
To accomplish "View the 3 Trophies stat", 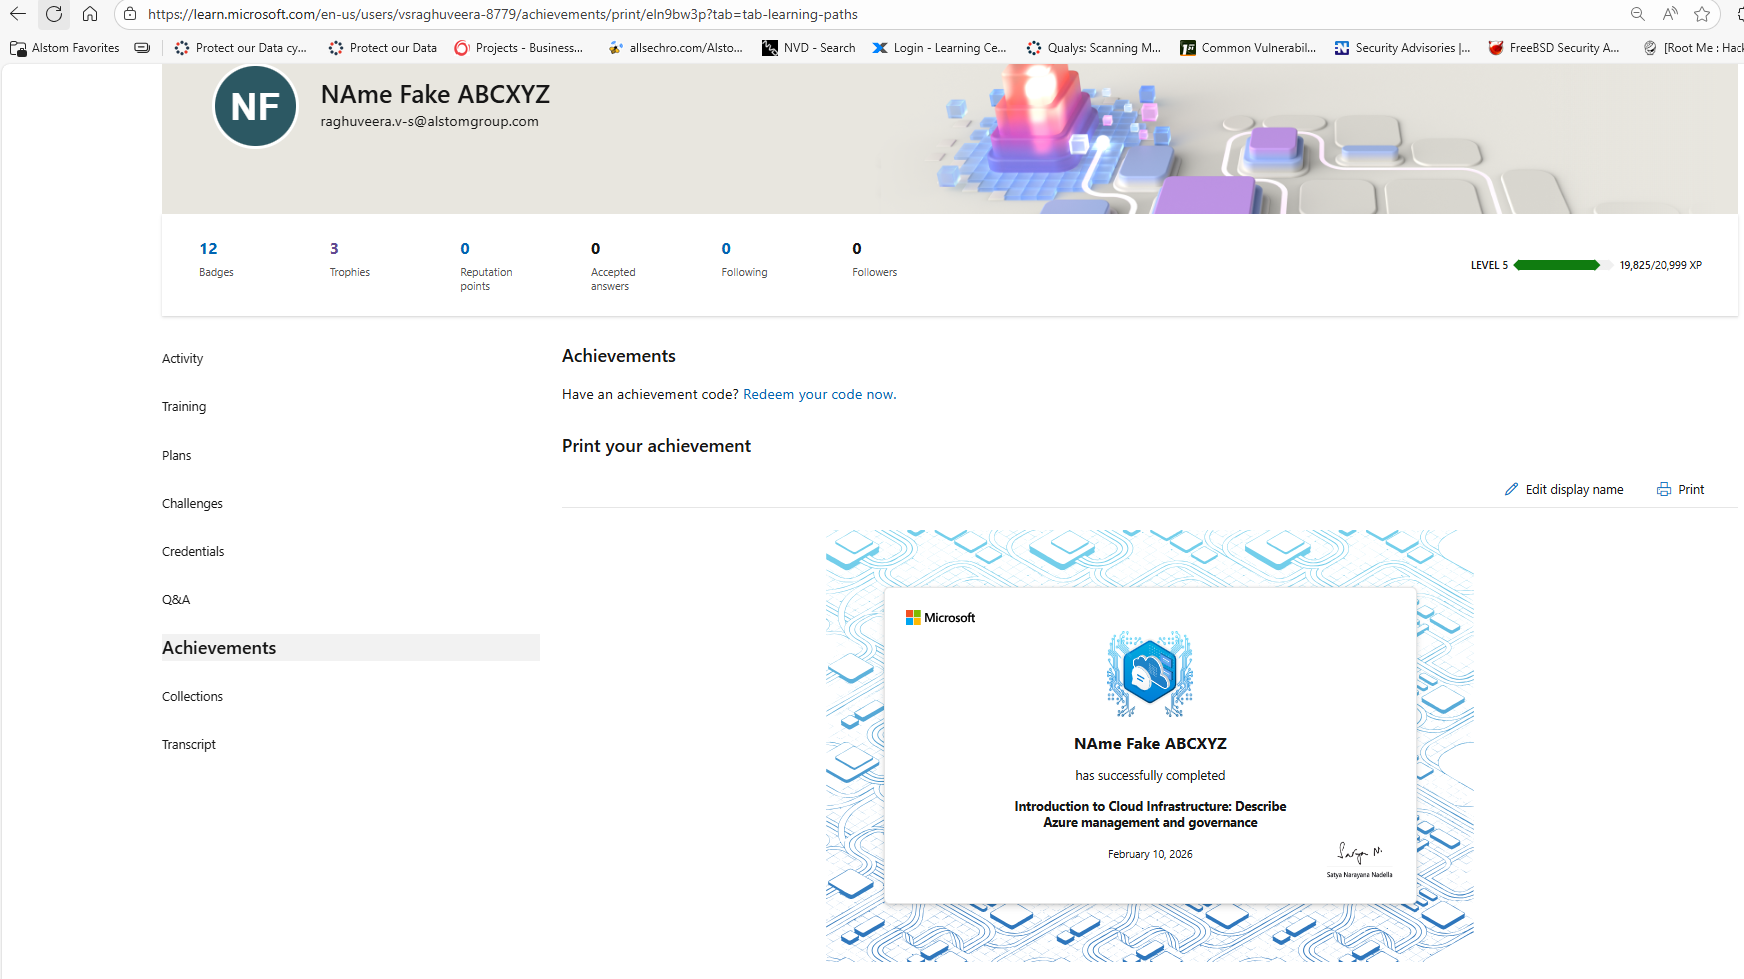I will (x=350, y=259).
